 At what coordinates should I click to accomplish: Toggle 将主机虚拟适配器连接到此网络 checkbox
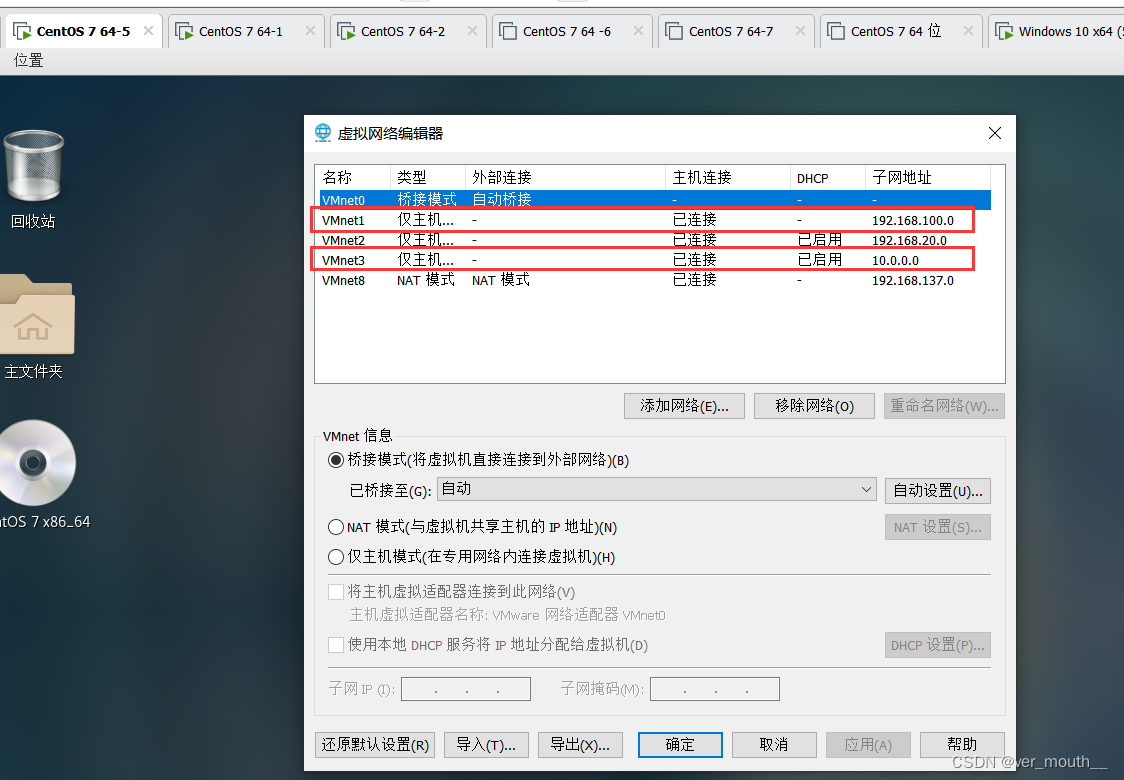[335, 592]
